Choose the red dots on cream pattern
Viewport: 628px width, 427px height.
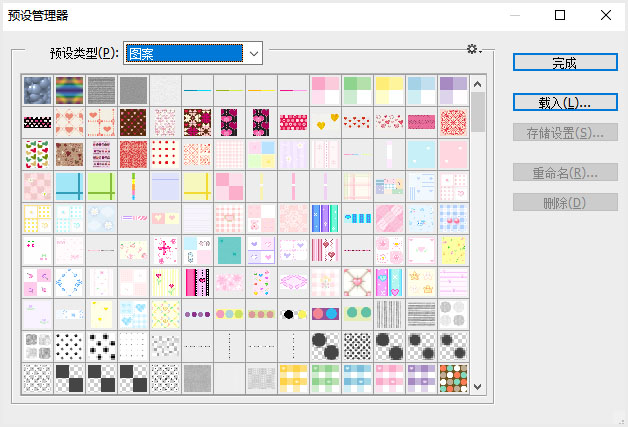[165, 155]
